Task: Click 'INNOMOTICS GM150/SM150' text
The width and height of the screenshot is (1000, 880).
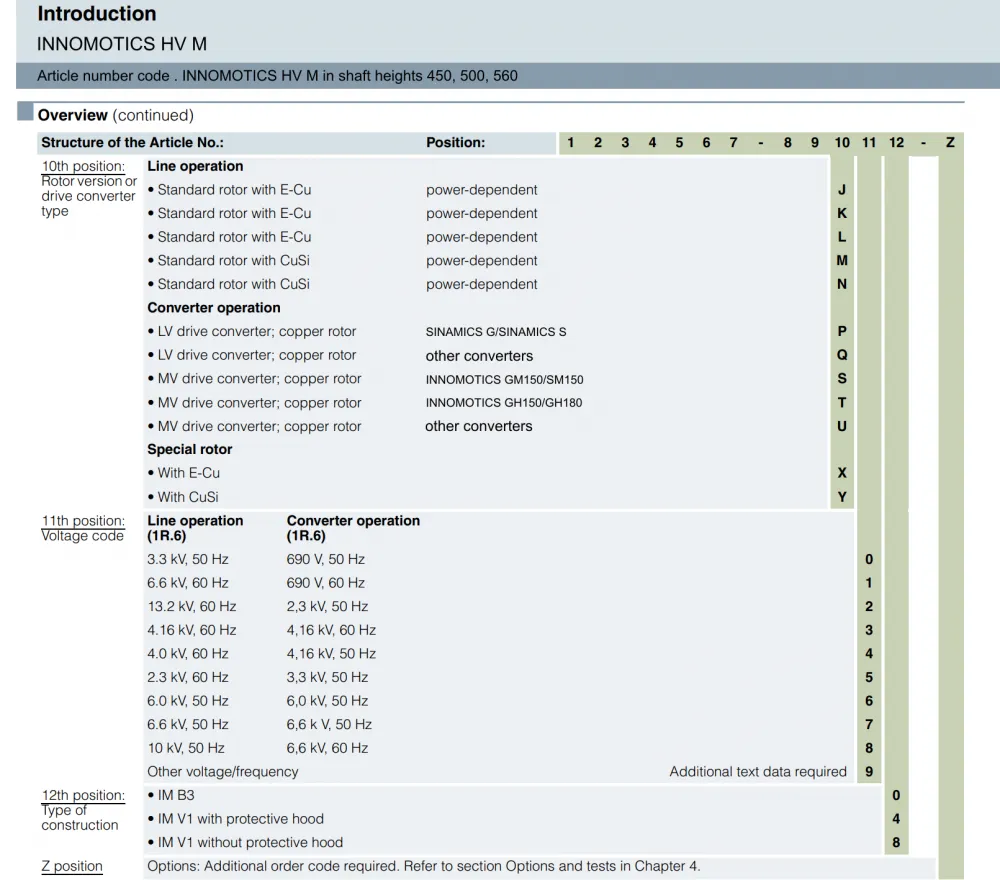Action: tap(504, 379)
